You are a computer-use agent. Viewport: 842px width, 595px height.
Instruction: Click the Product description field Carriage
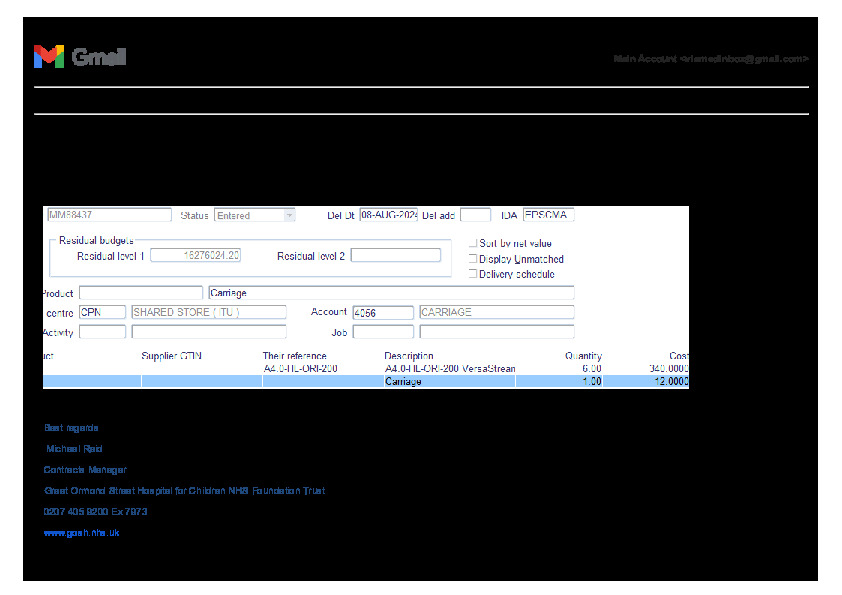click(x=390, y=293)
